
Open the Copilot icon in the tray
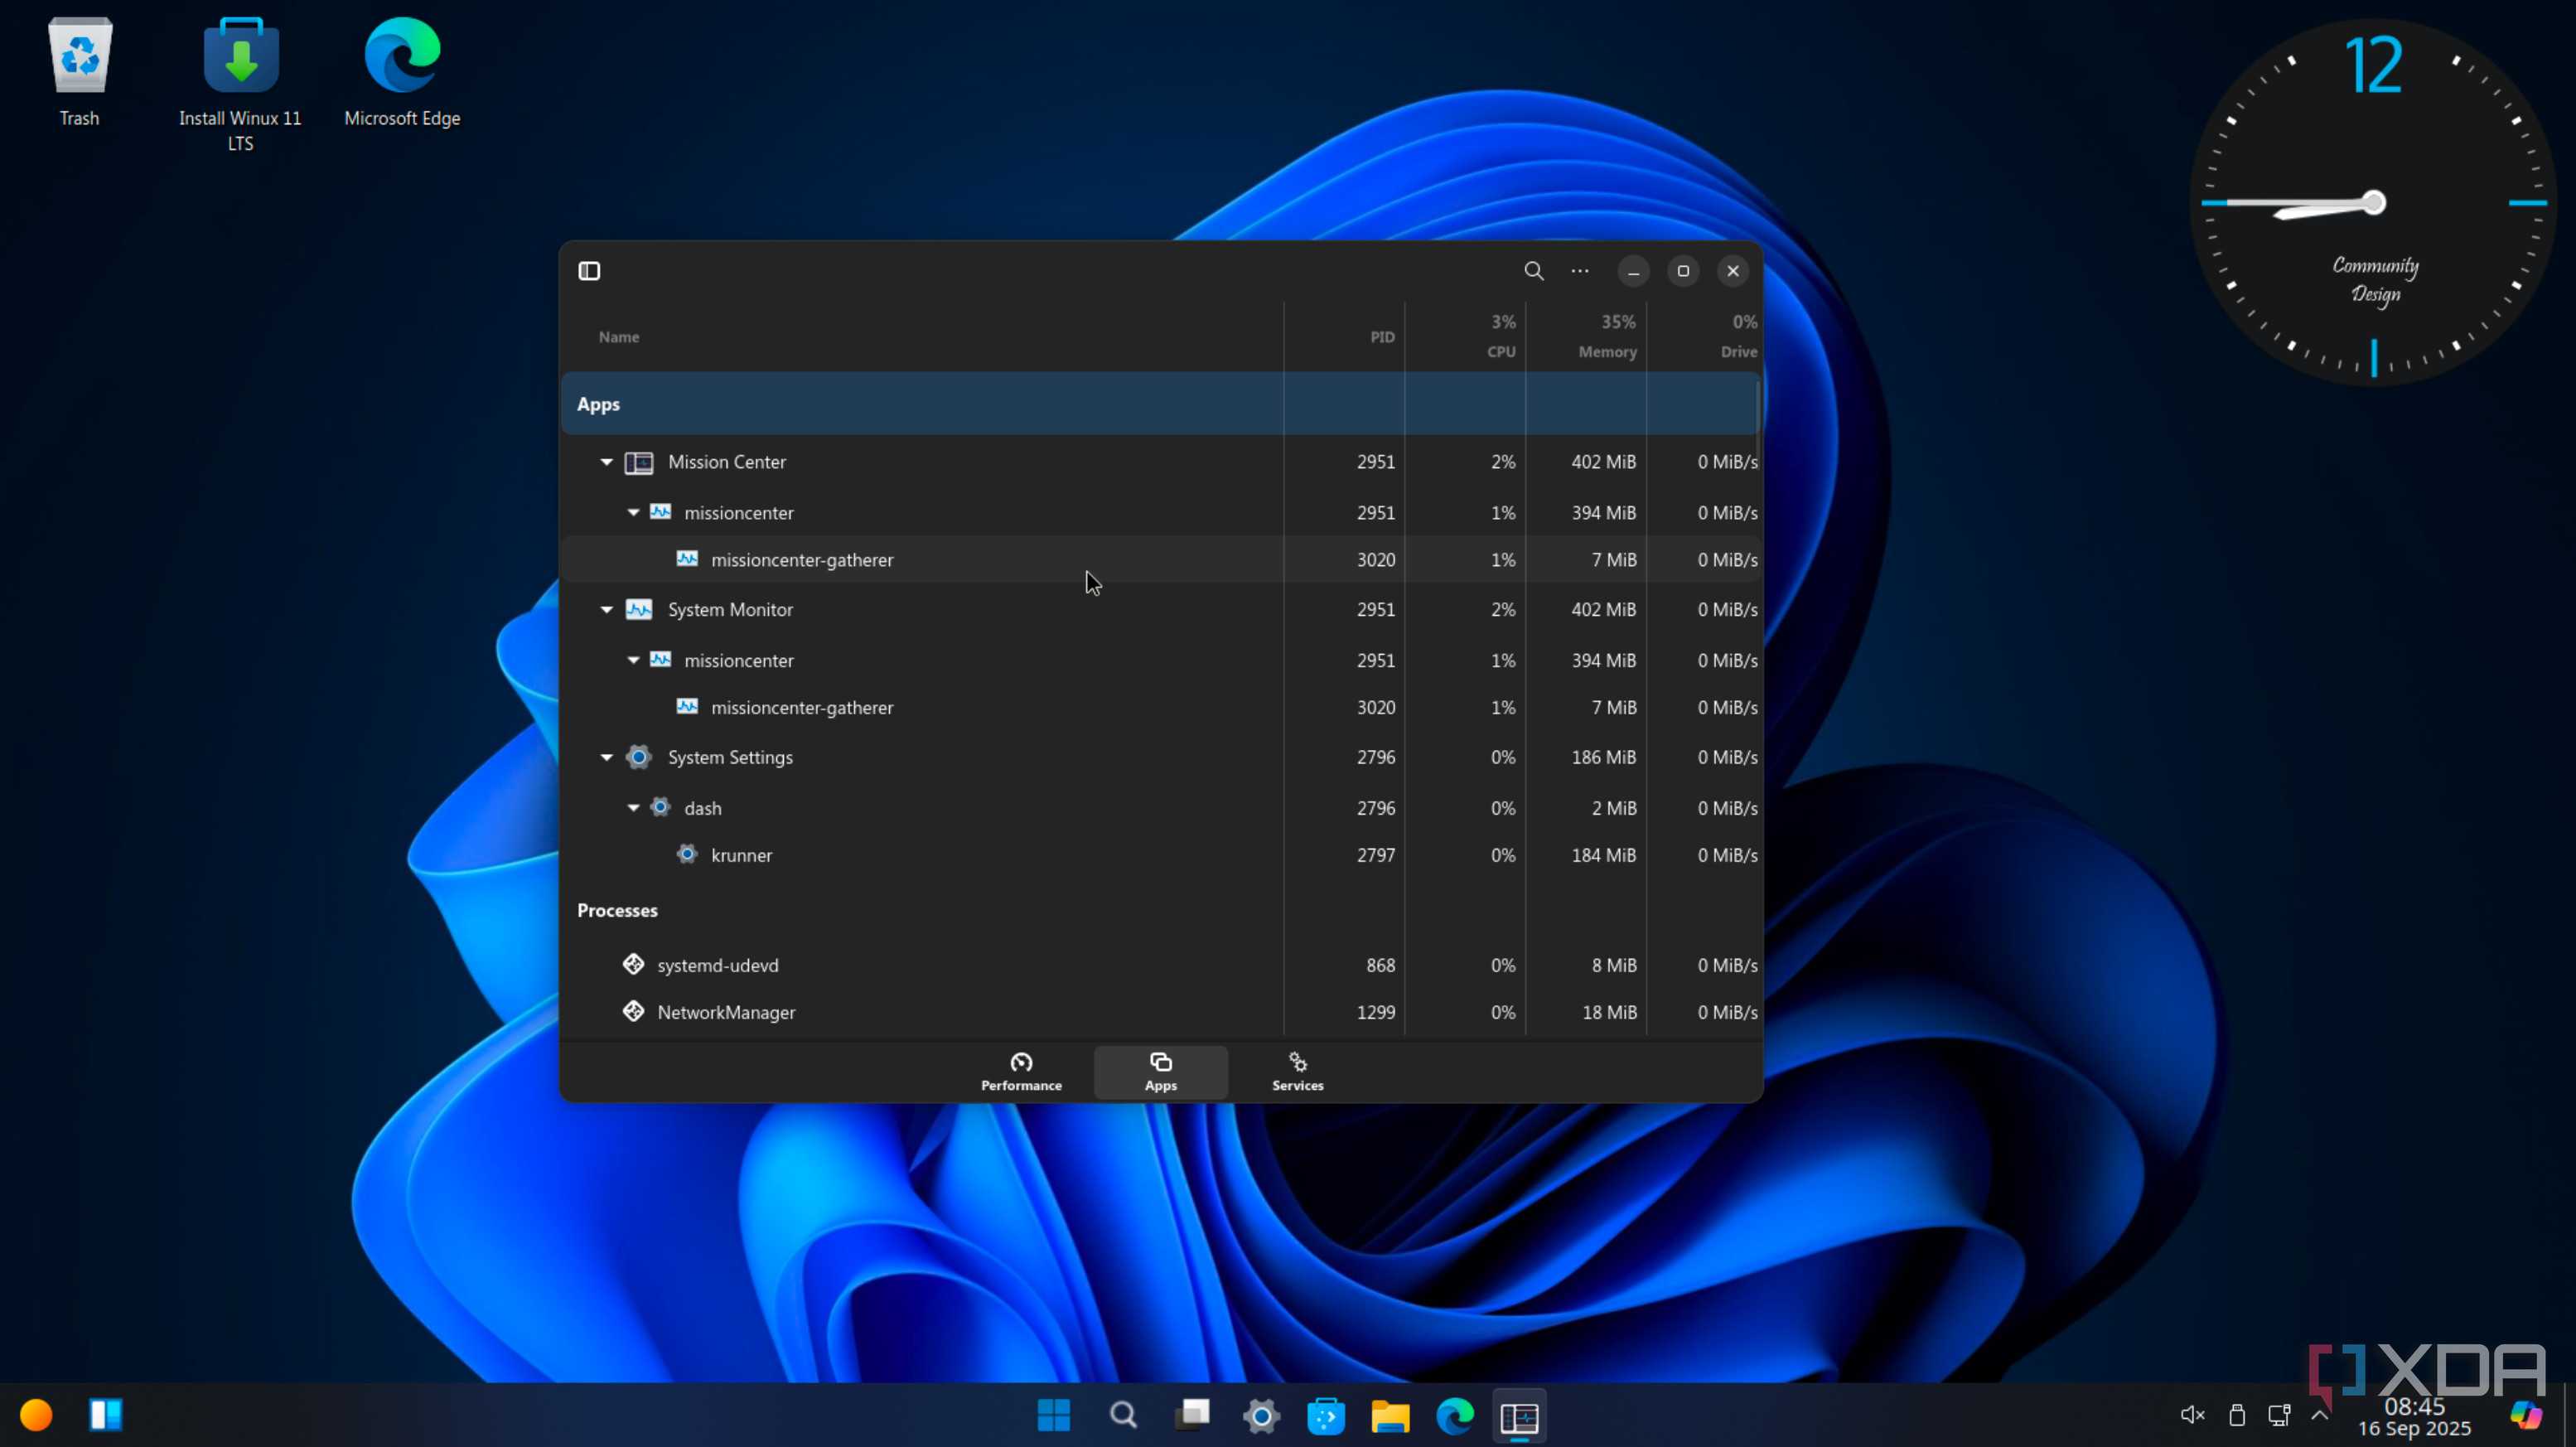pos(2526,1415)
